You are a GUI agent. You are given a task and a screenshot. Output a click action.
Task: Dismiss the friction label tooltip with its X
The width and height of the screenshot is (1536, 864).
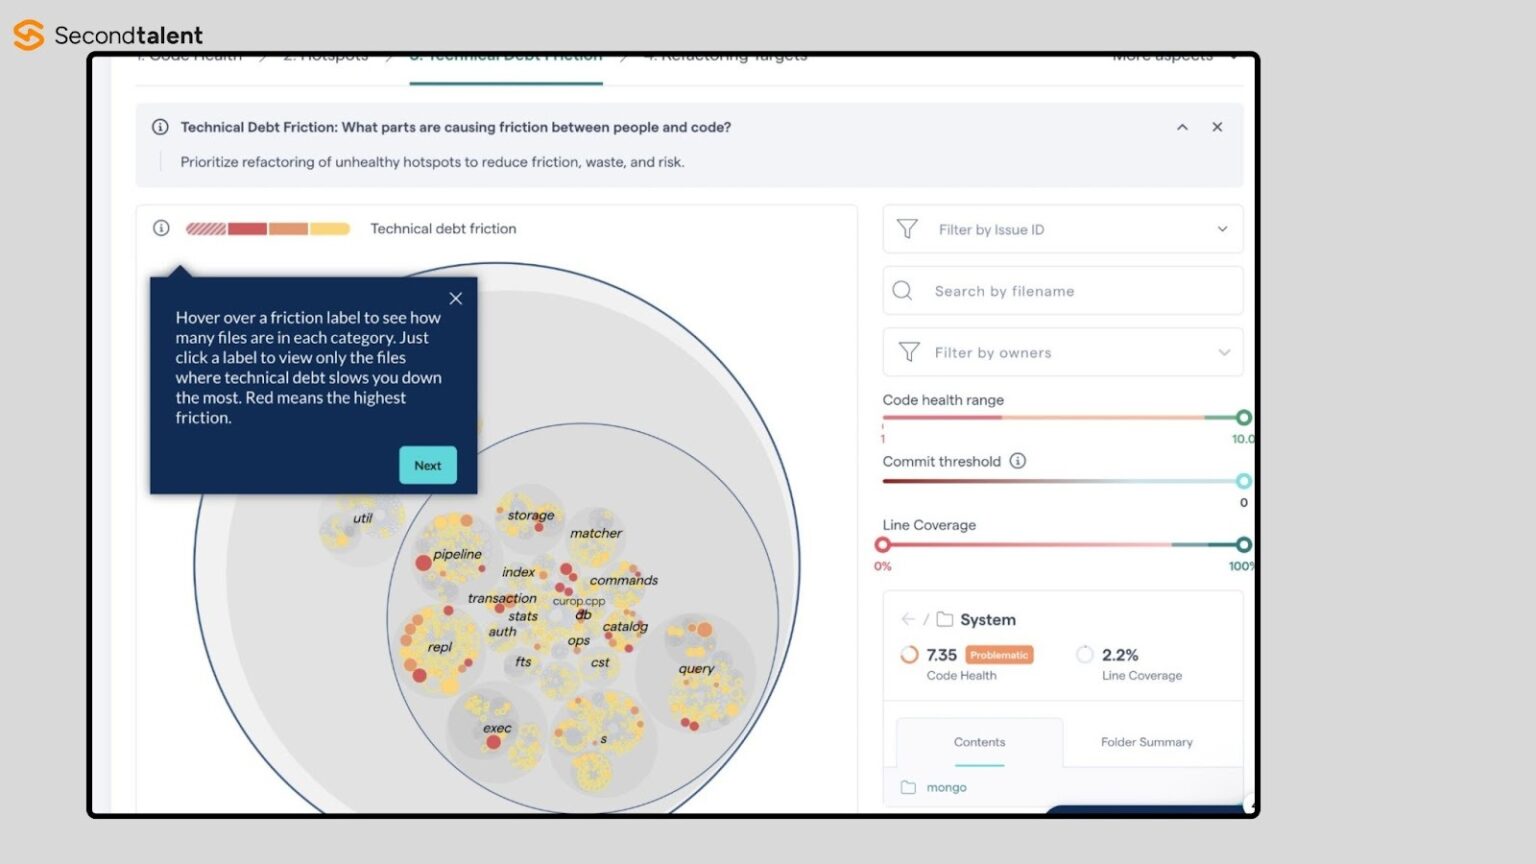(455, 298)
